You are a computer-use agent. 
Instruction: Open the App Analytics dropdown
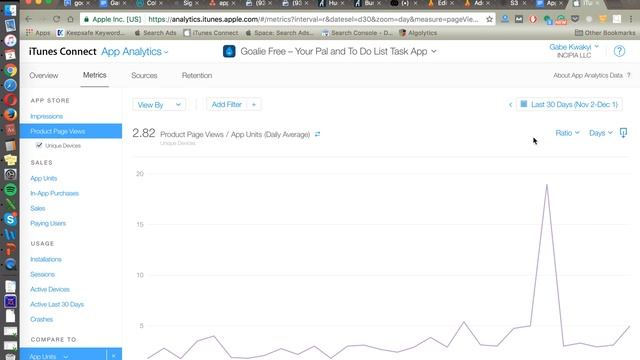[135, 52]
